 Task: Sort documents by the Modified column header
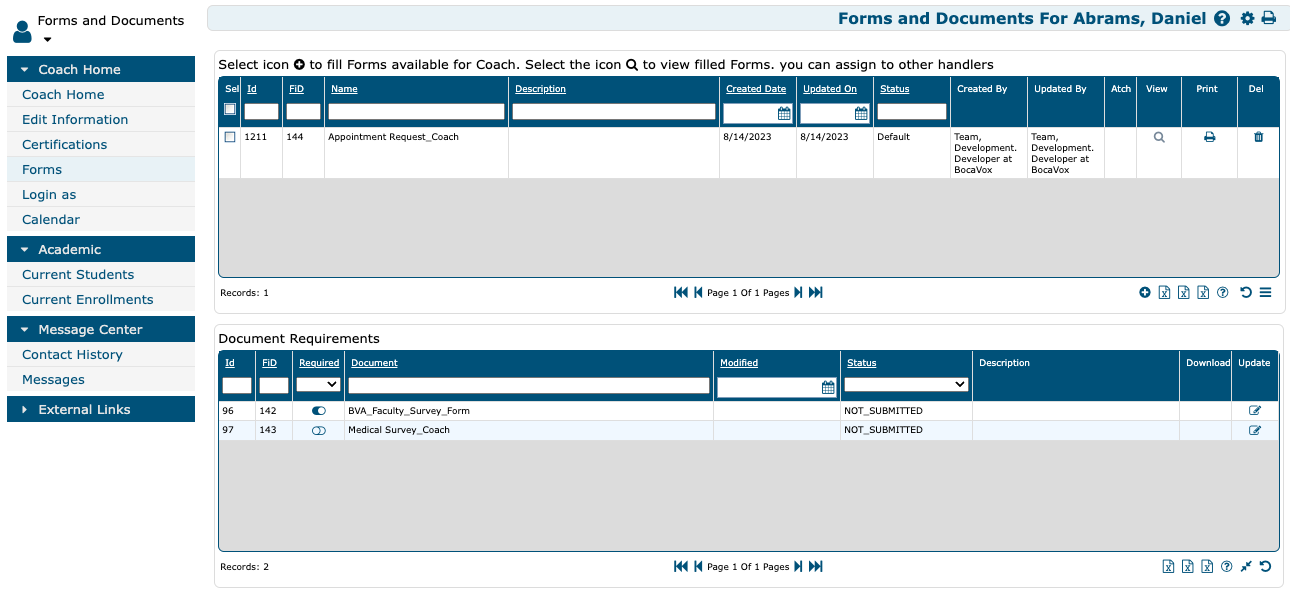pos(739,363)
